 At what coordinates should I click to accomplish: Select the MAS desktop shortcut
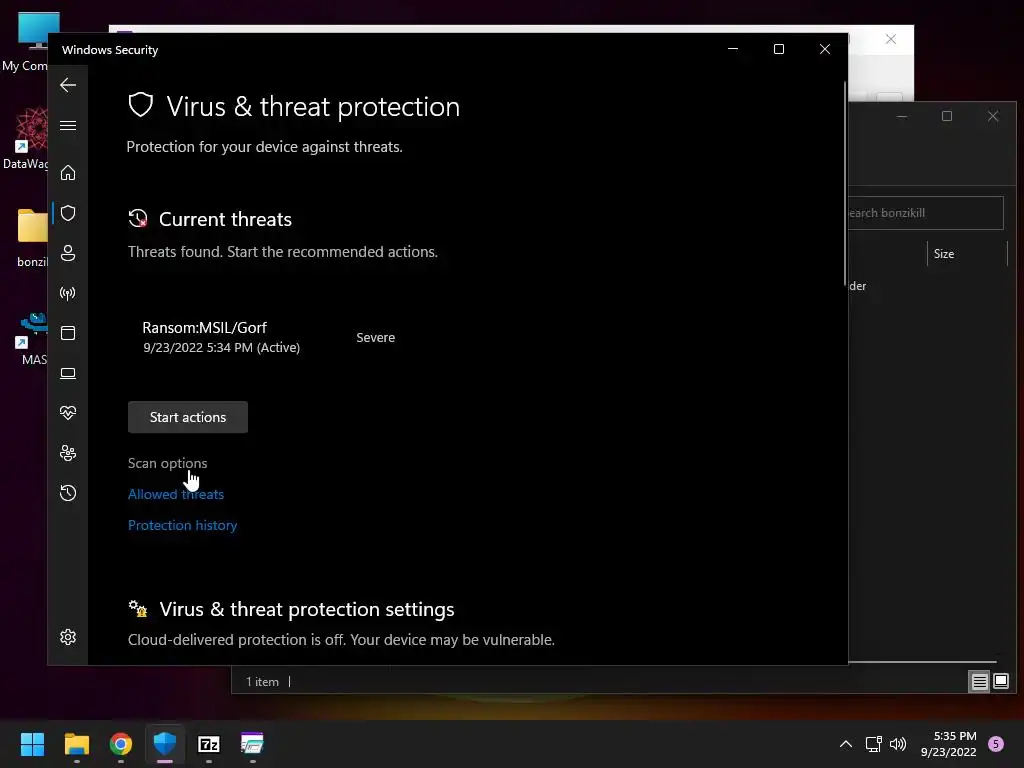pos(33,338)
